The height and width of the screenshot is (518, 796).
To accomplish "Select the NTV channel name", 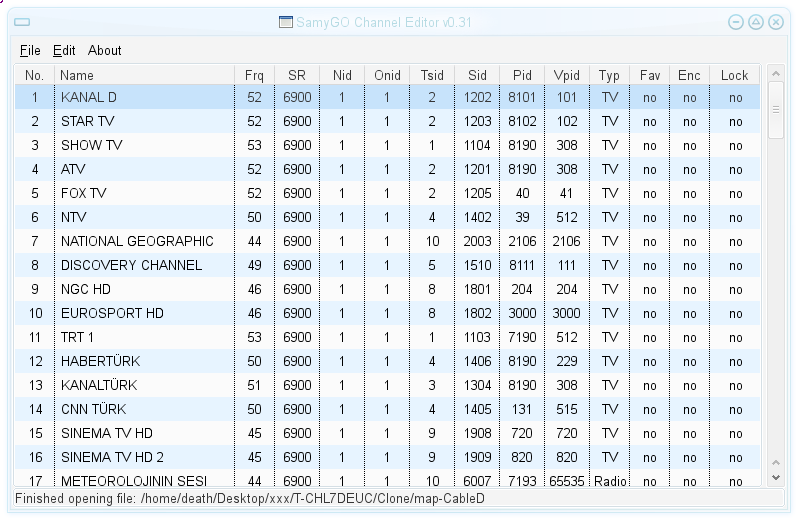I will (x=74, y=217).
